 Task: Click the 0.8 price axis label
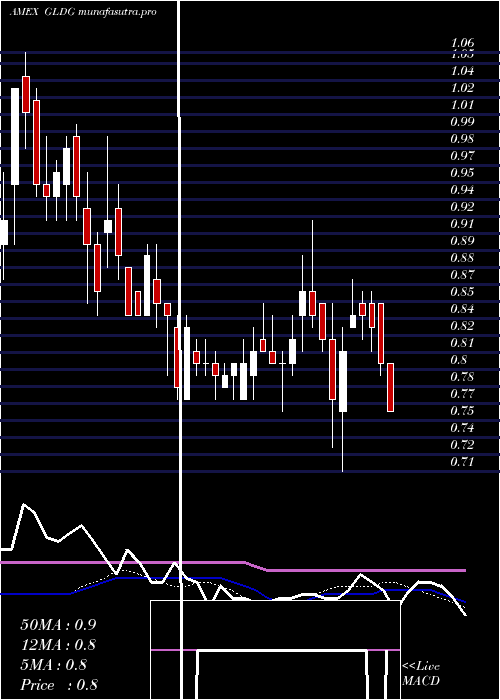click(x=459, y=360)
